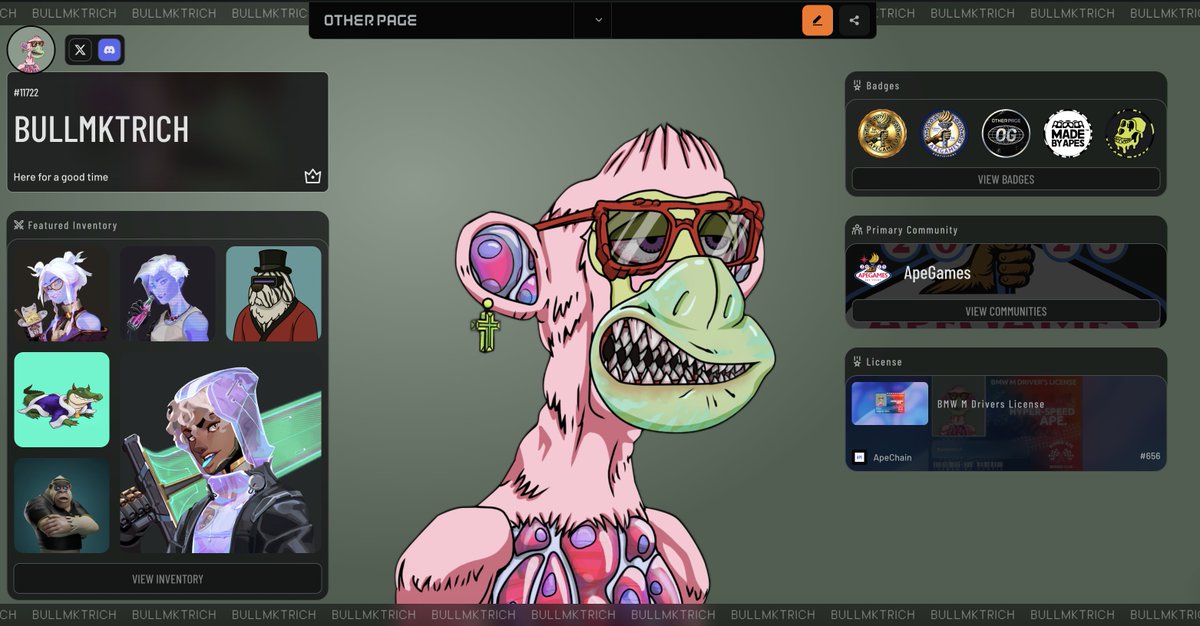
Task: Open the Discord social link
Action: pos(109,49)
